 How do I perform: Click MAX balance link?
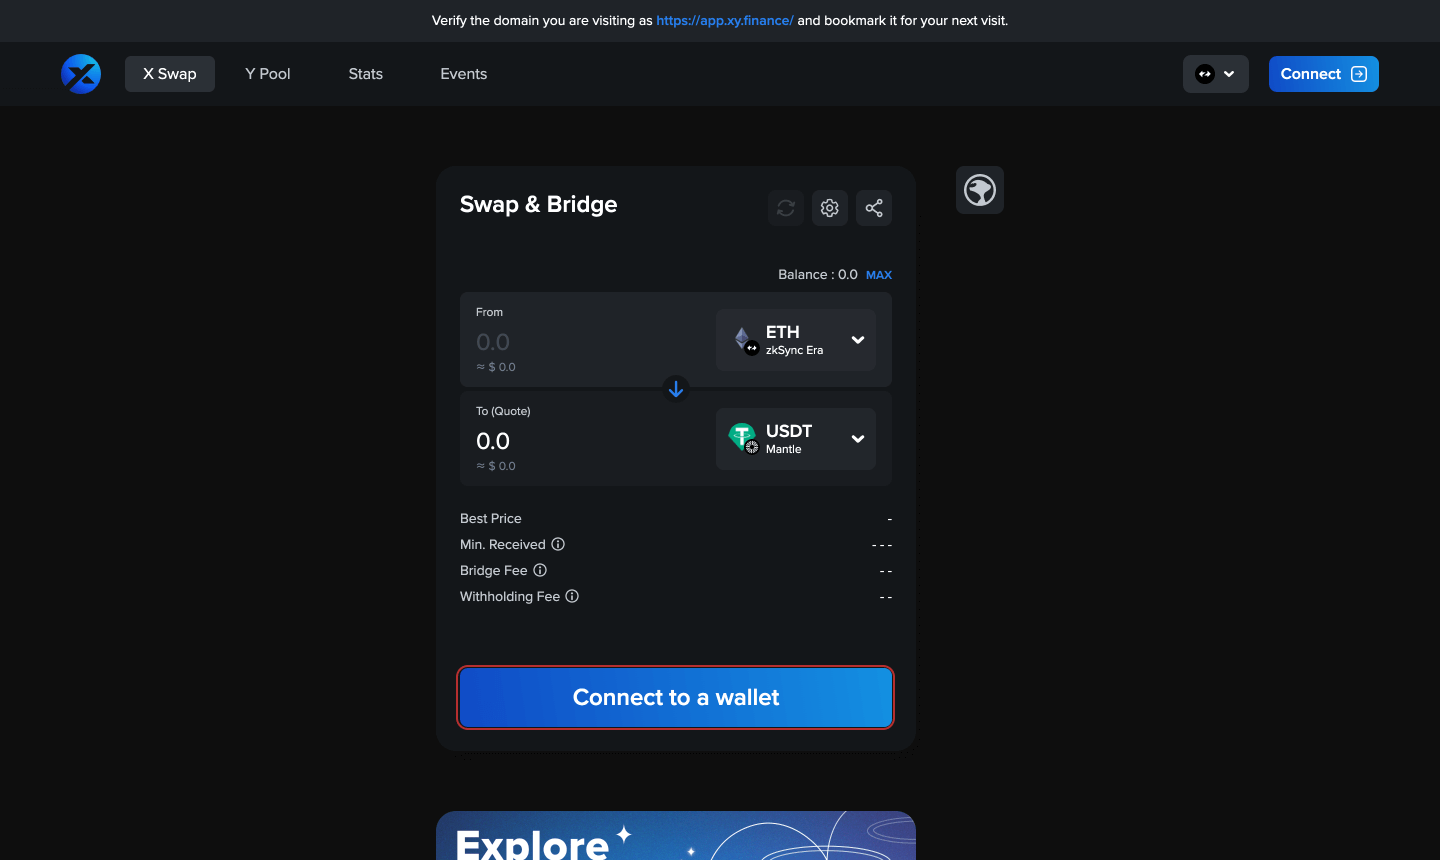tap(879, 275)
